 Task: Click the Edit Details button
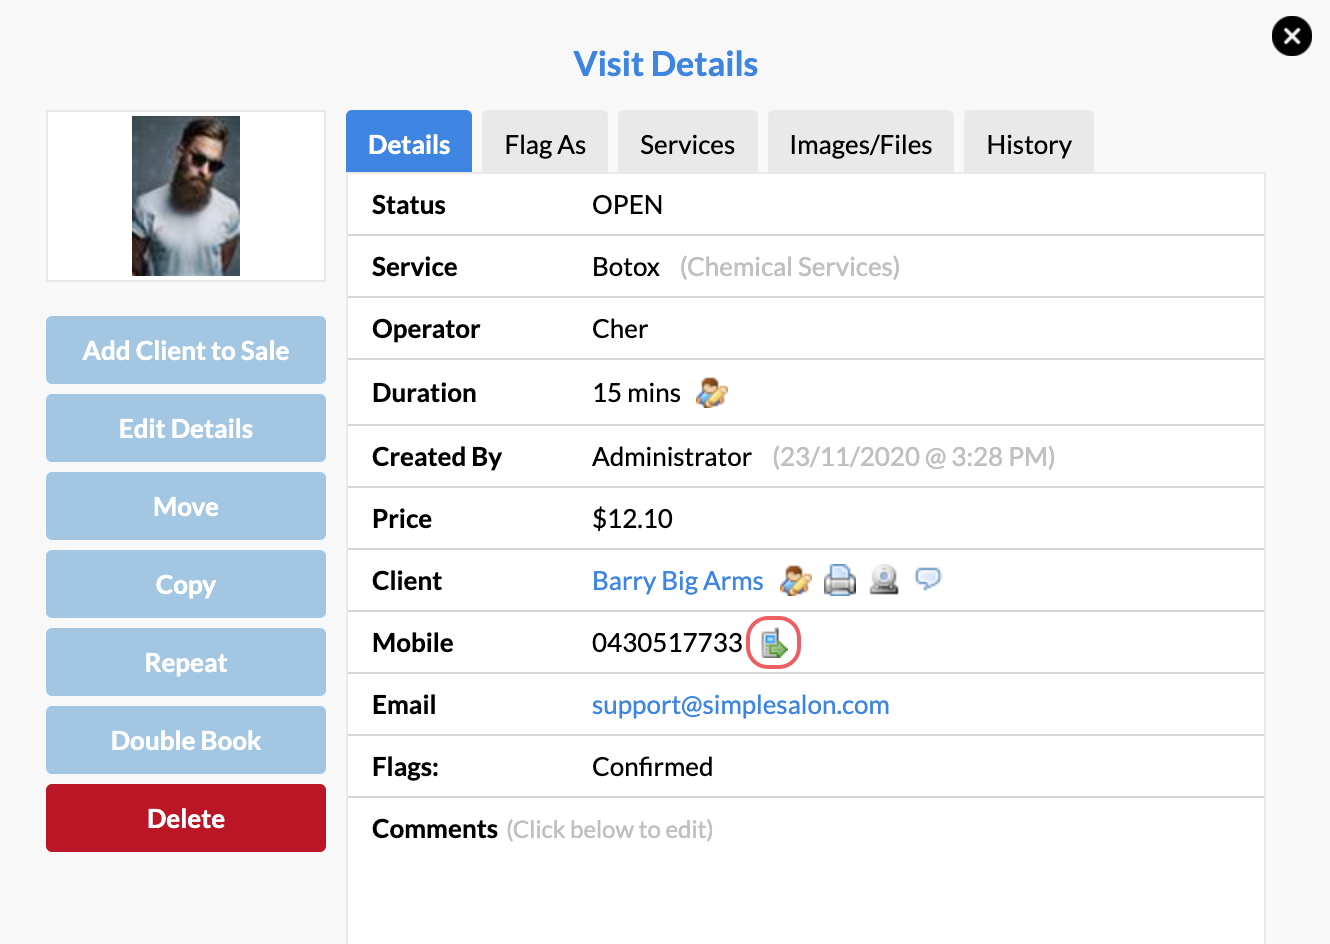(185, 428)
